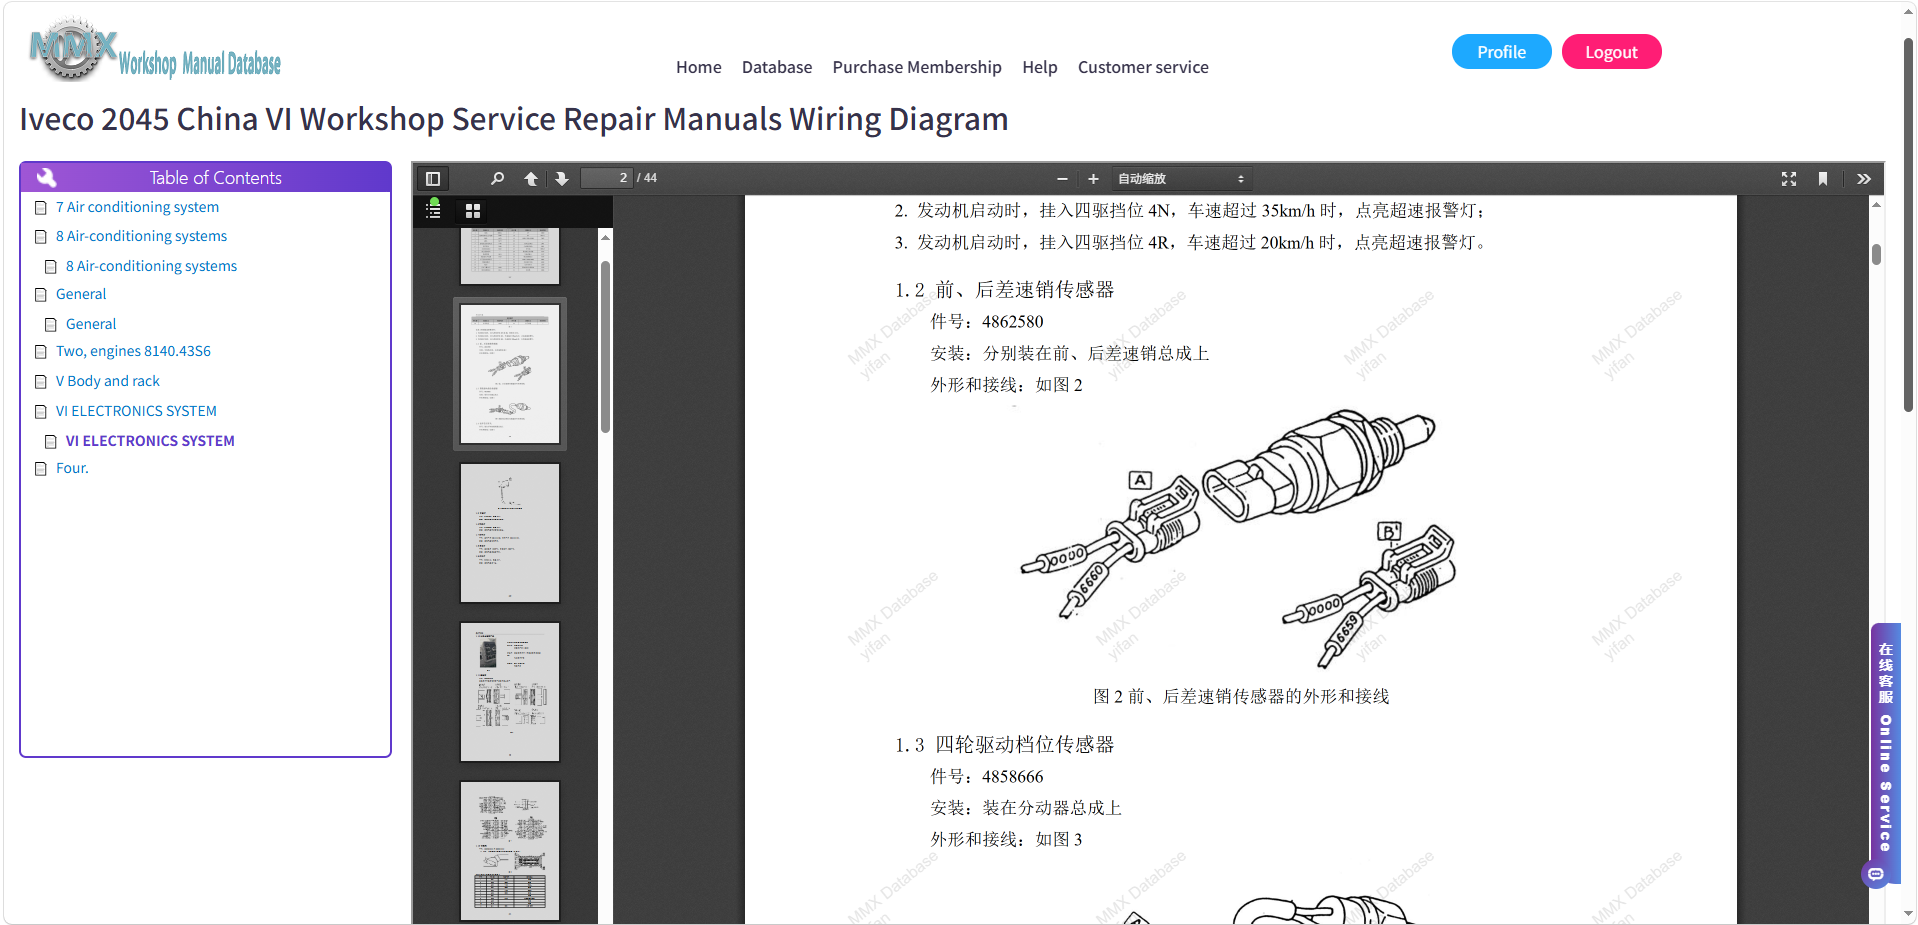Toggle the PDF sidebar panel
1918x925 pixels.
(433, 179)
